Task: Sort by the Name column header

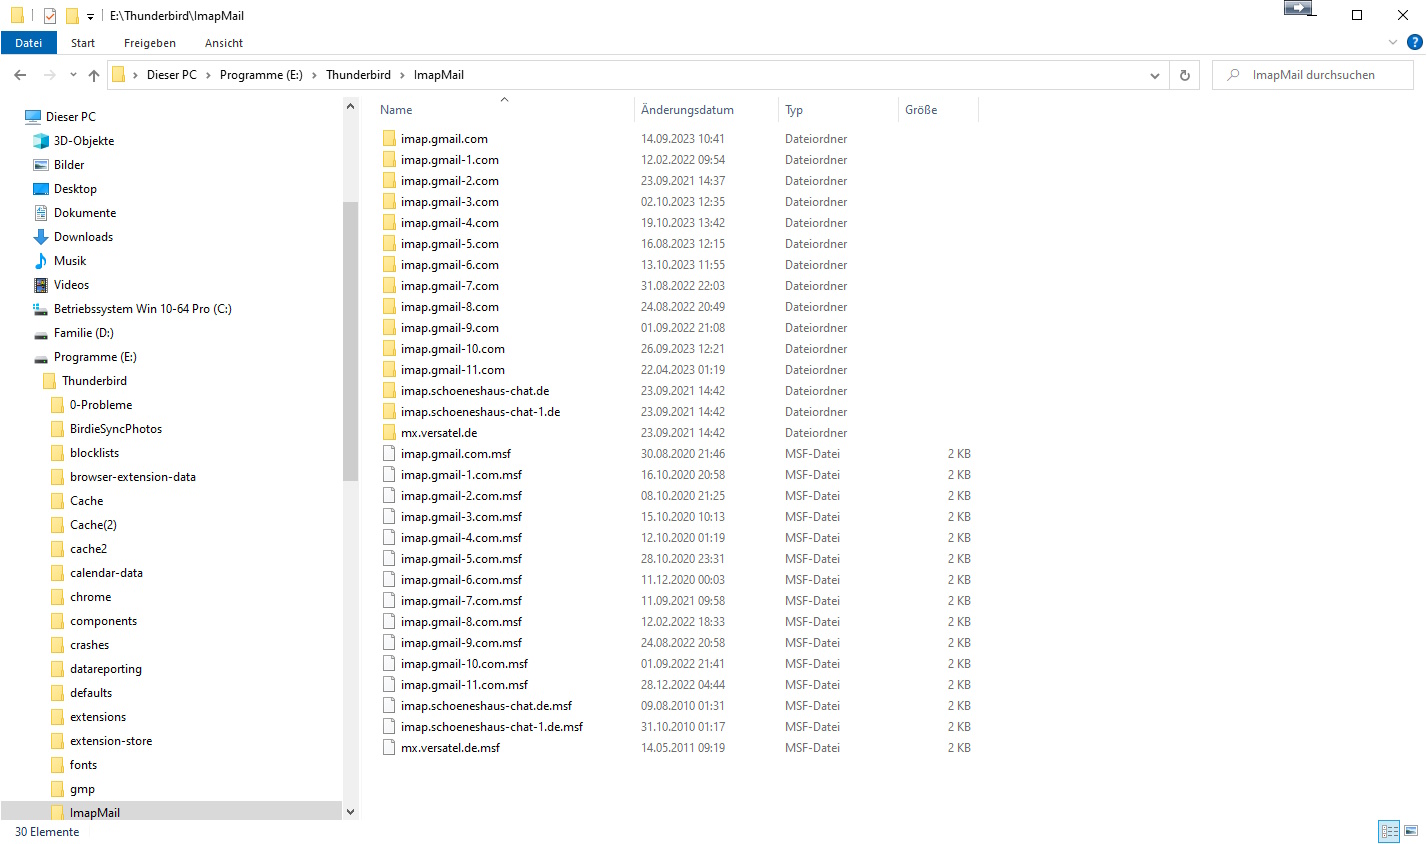Action: (396, 110)
